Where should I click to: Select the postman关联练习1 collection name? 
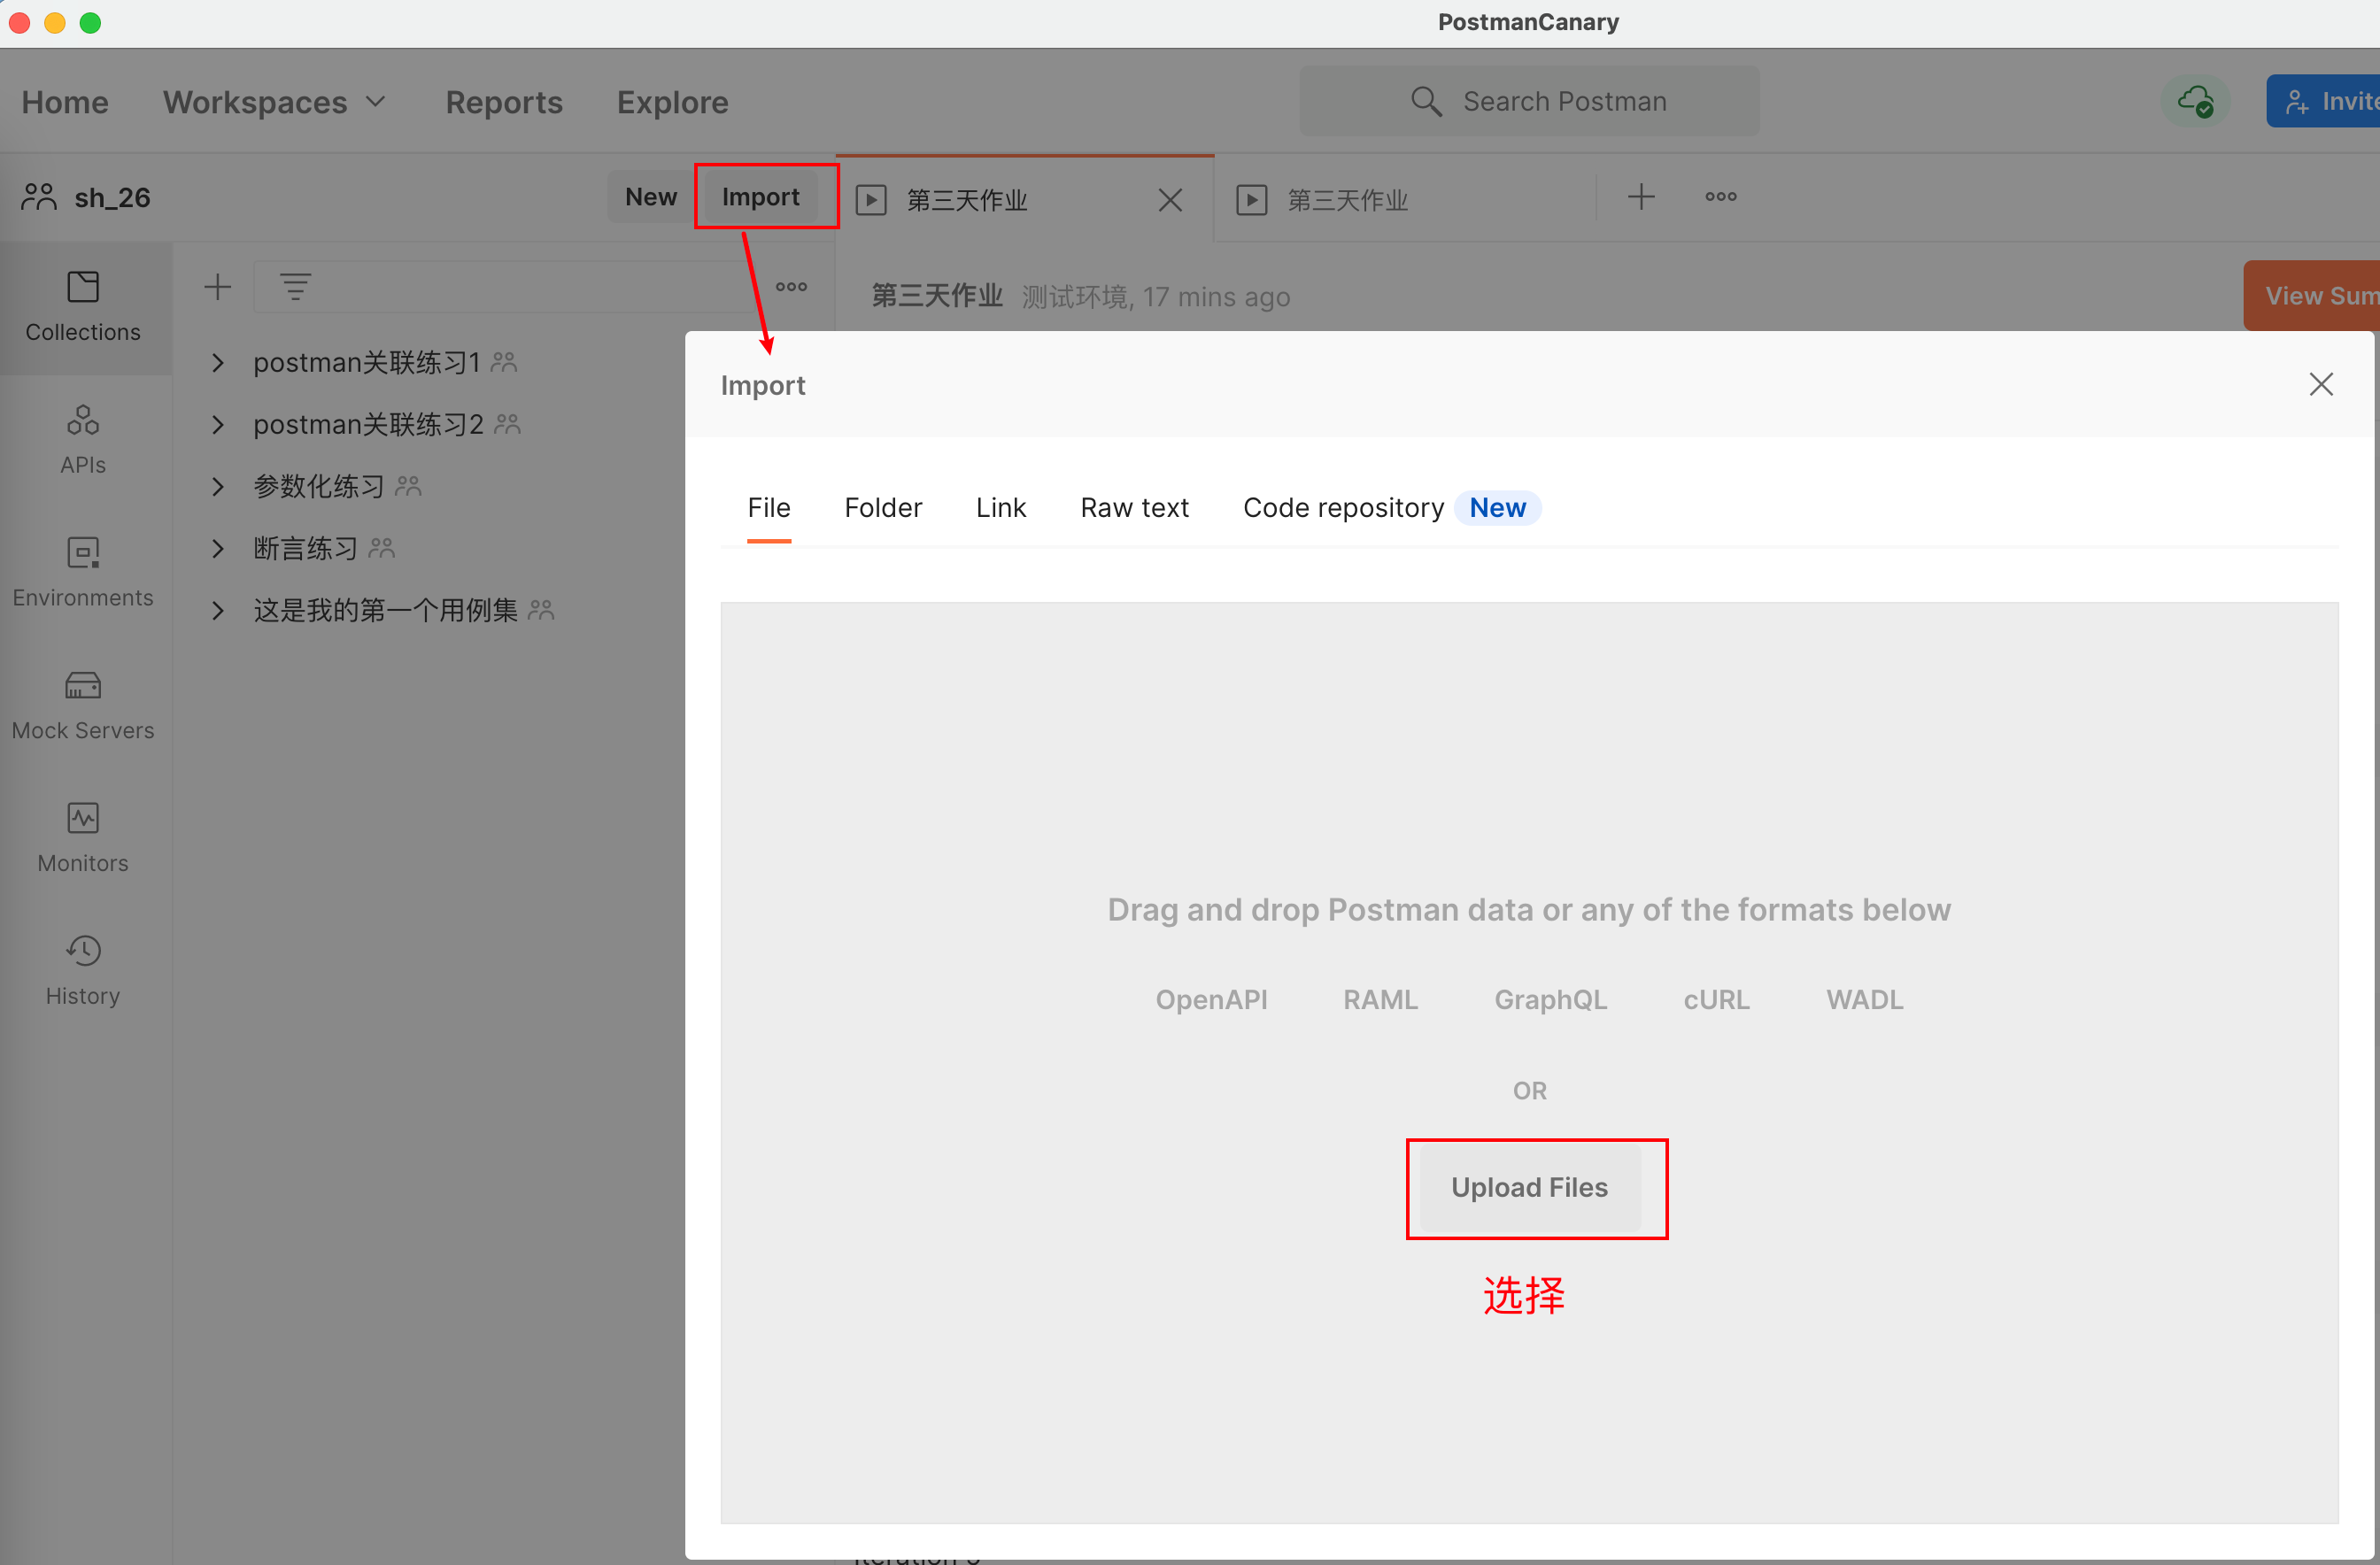tap(367, 362)
